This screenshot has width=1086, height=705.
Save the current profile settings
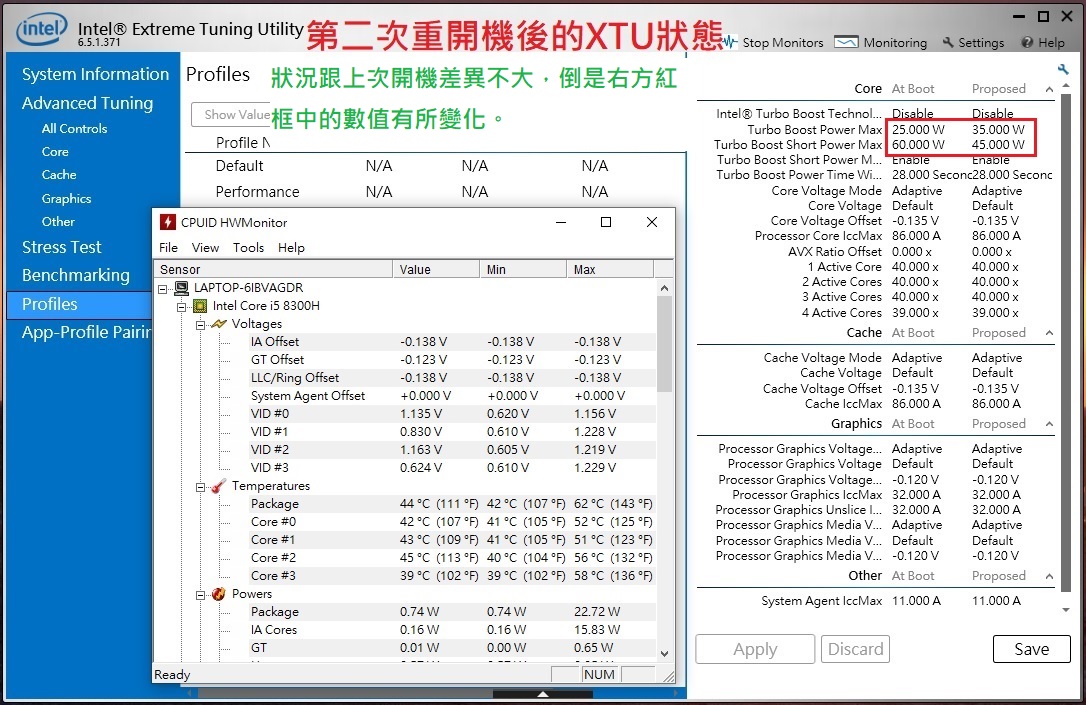click(x=1031, y=648)
